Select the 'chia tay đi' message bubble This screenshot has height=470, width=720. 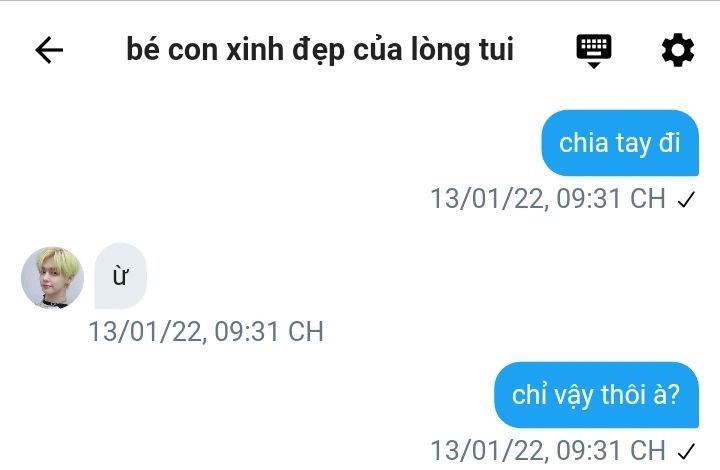tap(620, 143)
